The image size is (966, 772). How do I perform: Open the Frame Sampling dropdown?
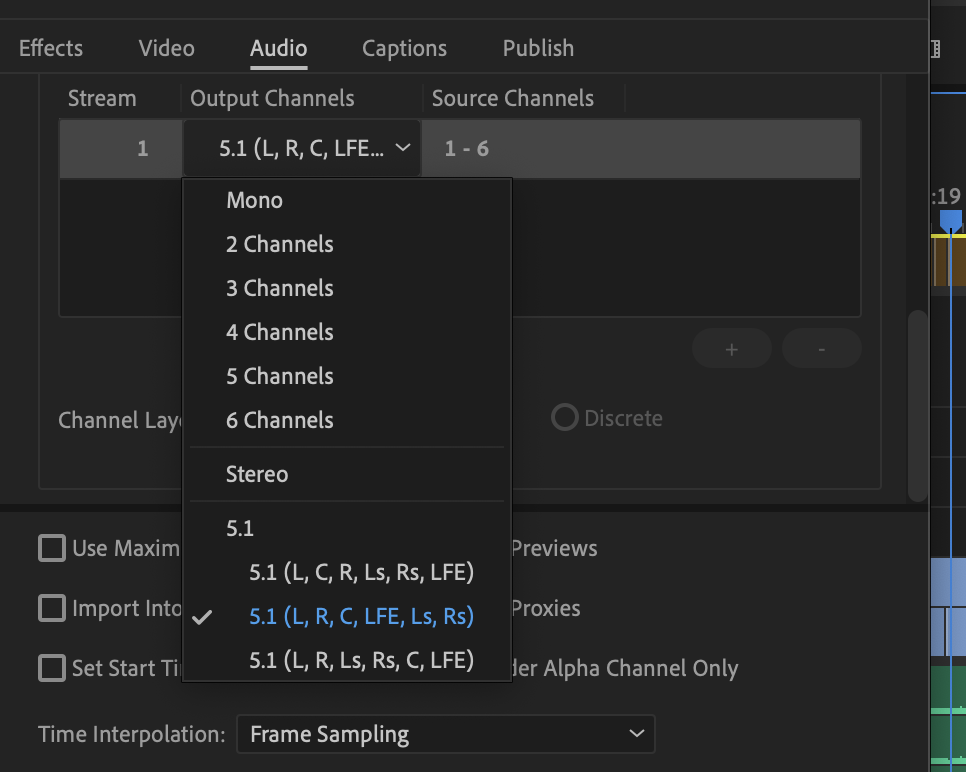445,733
